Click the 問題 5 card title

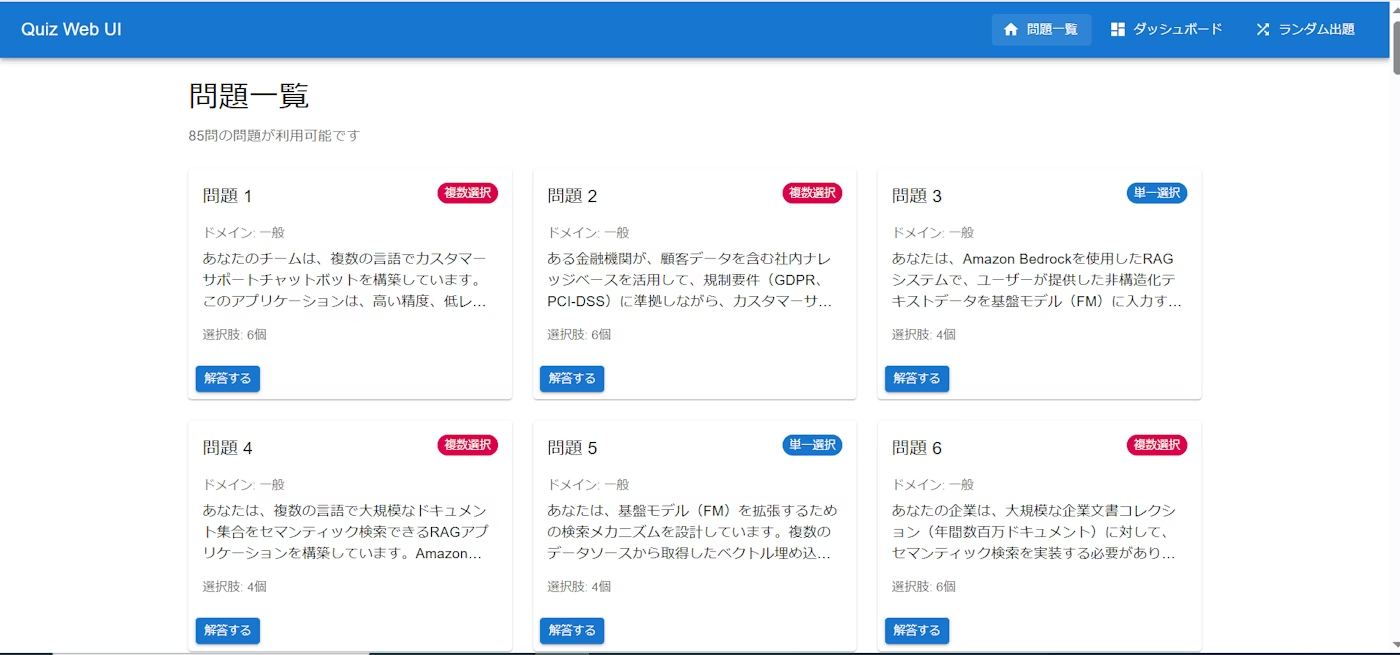coord(572,448)
